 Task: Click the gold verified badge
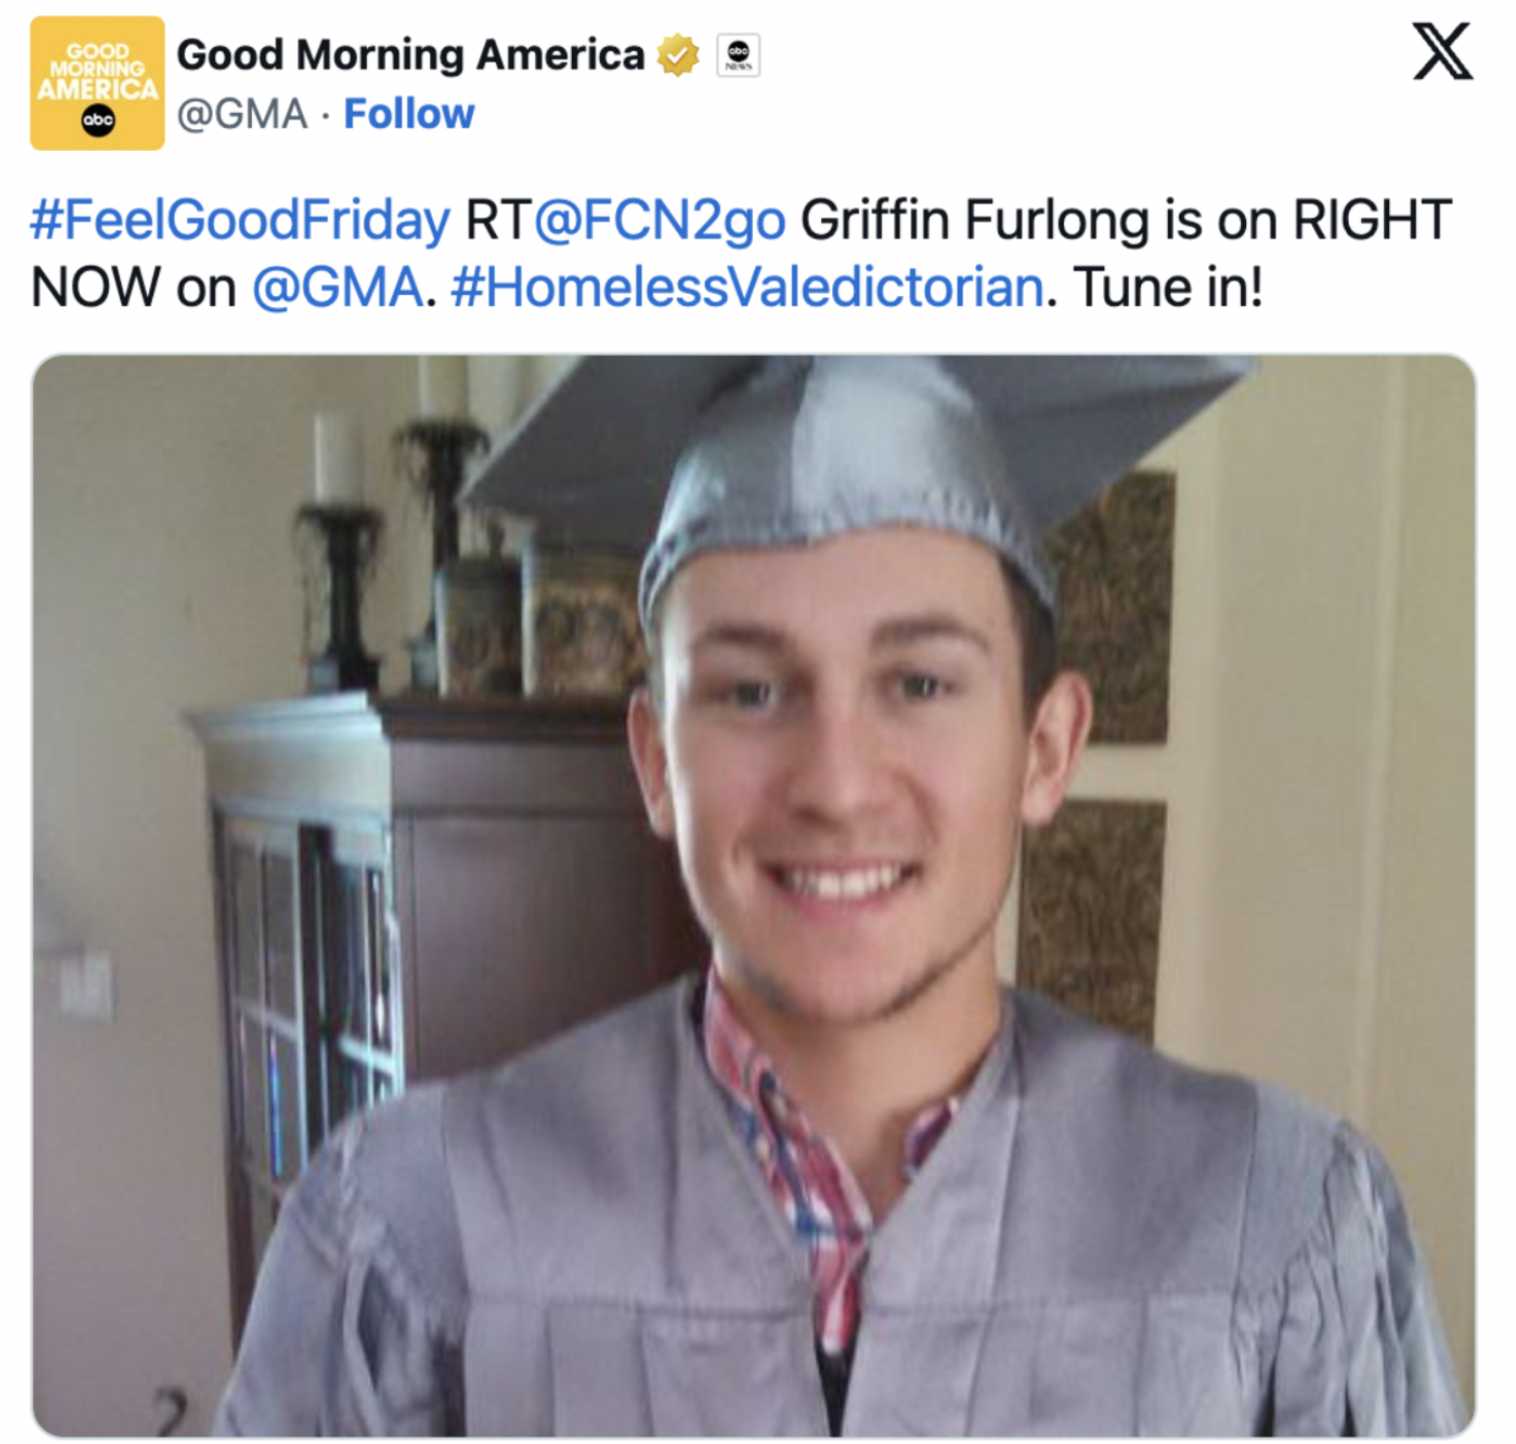click(678, 55)
